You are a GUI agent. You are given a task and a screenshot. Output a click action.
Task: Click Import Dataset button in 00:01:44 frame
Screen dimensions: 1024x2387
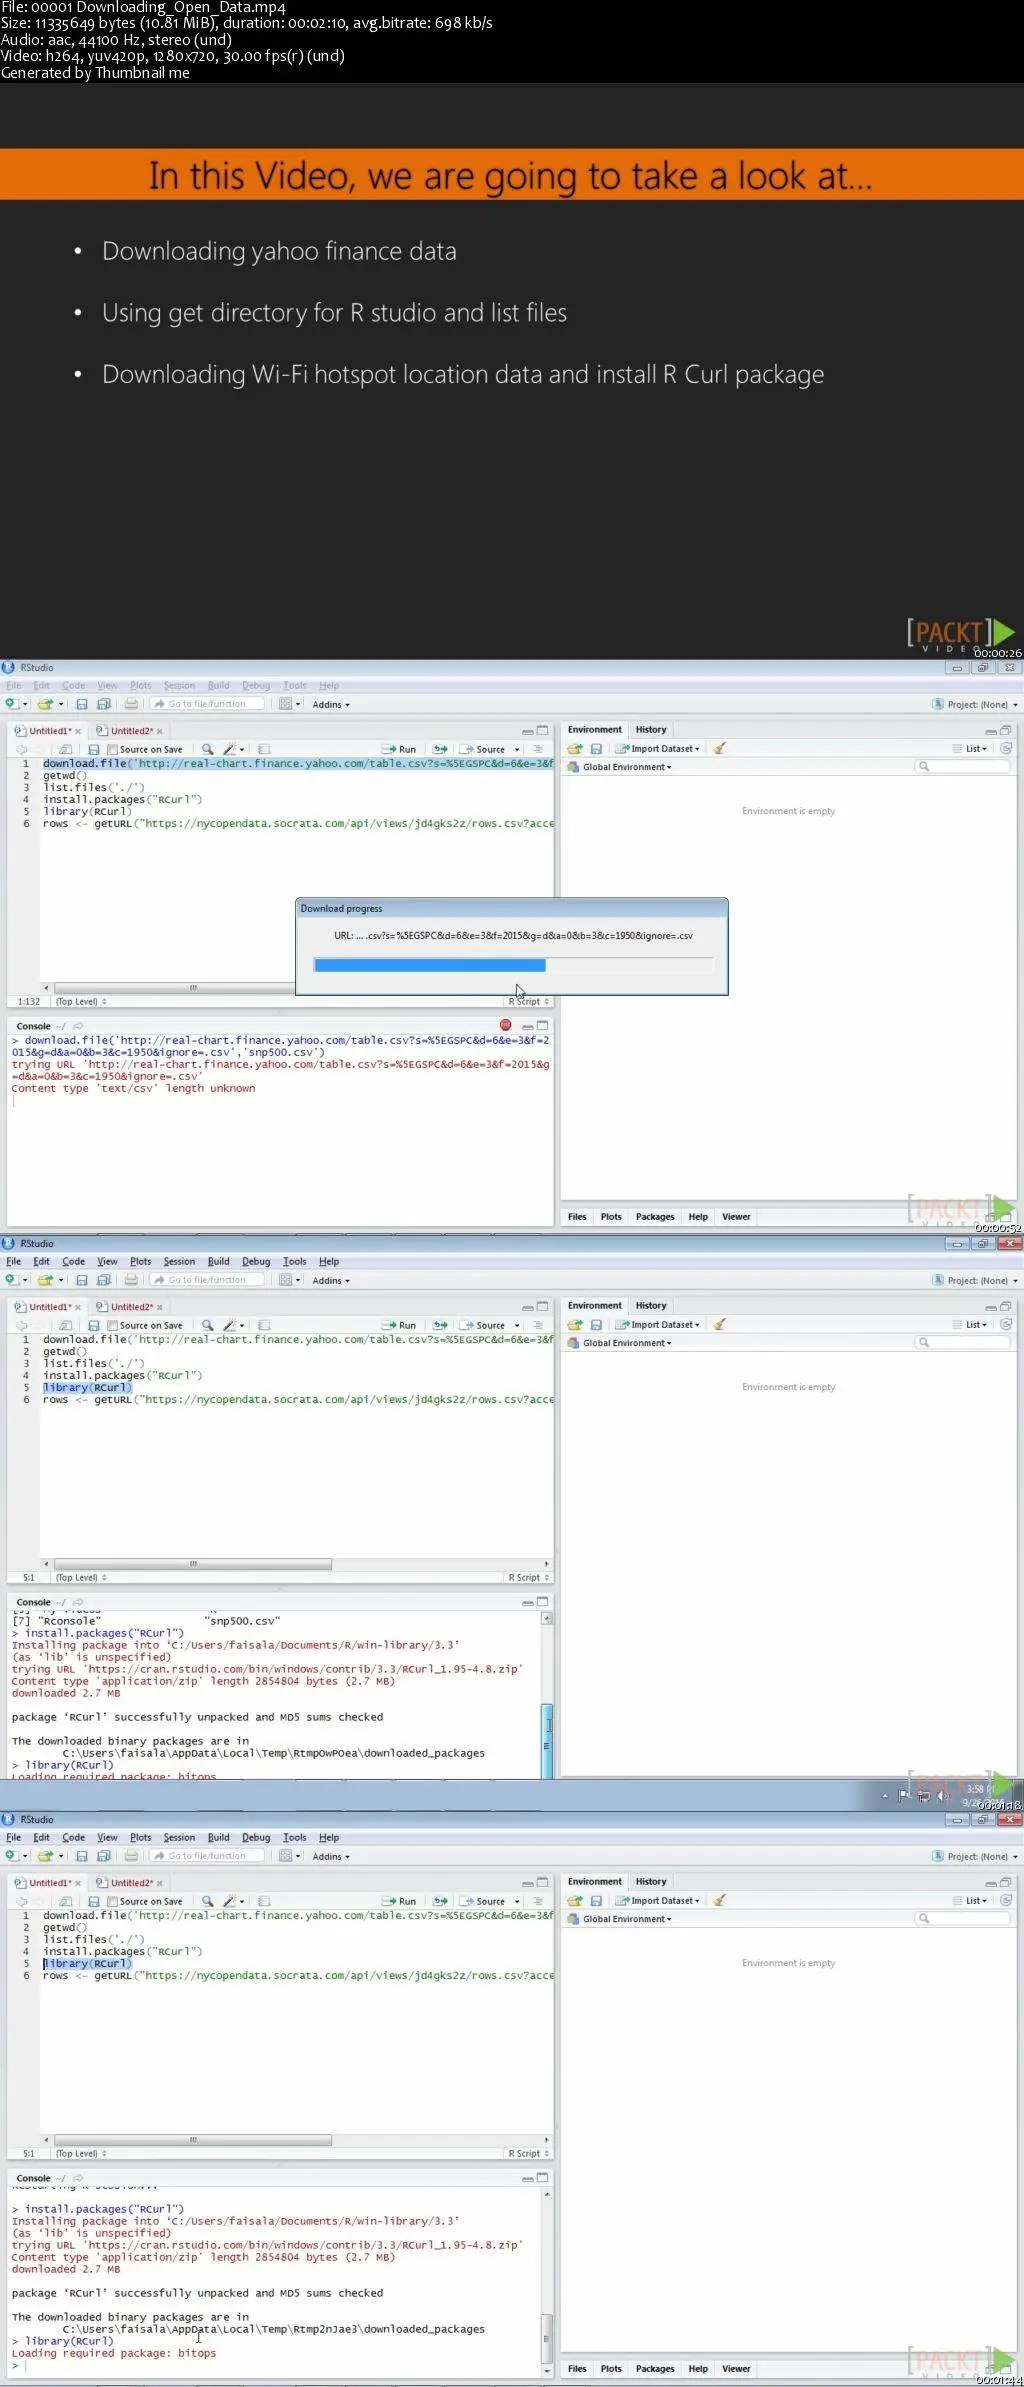658,1900
